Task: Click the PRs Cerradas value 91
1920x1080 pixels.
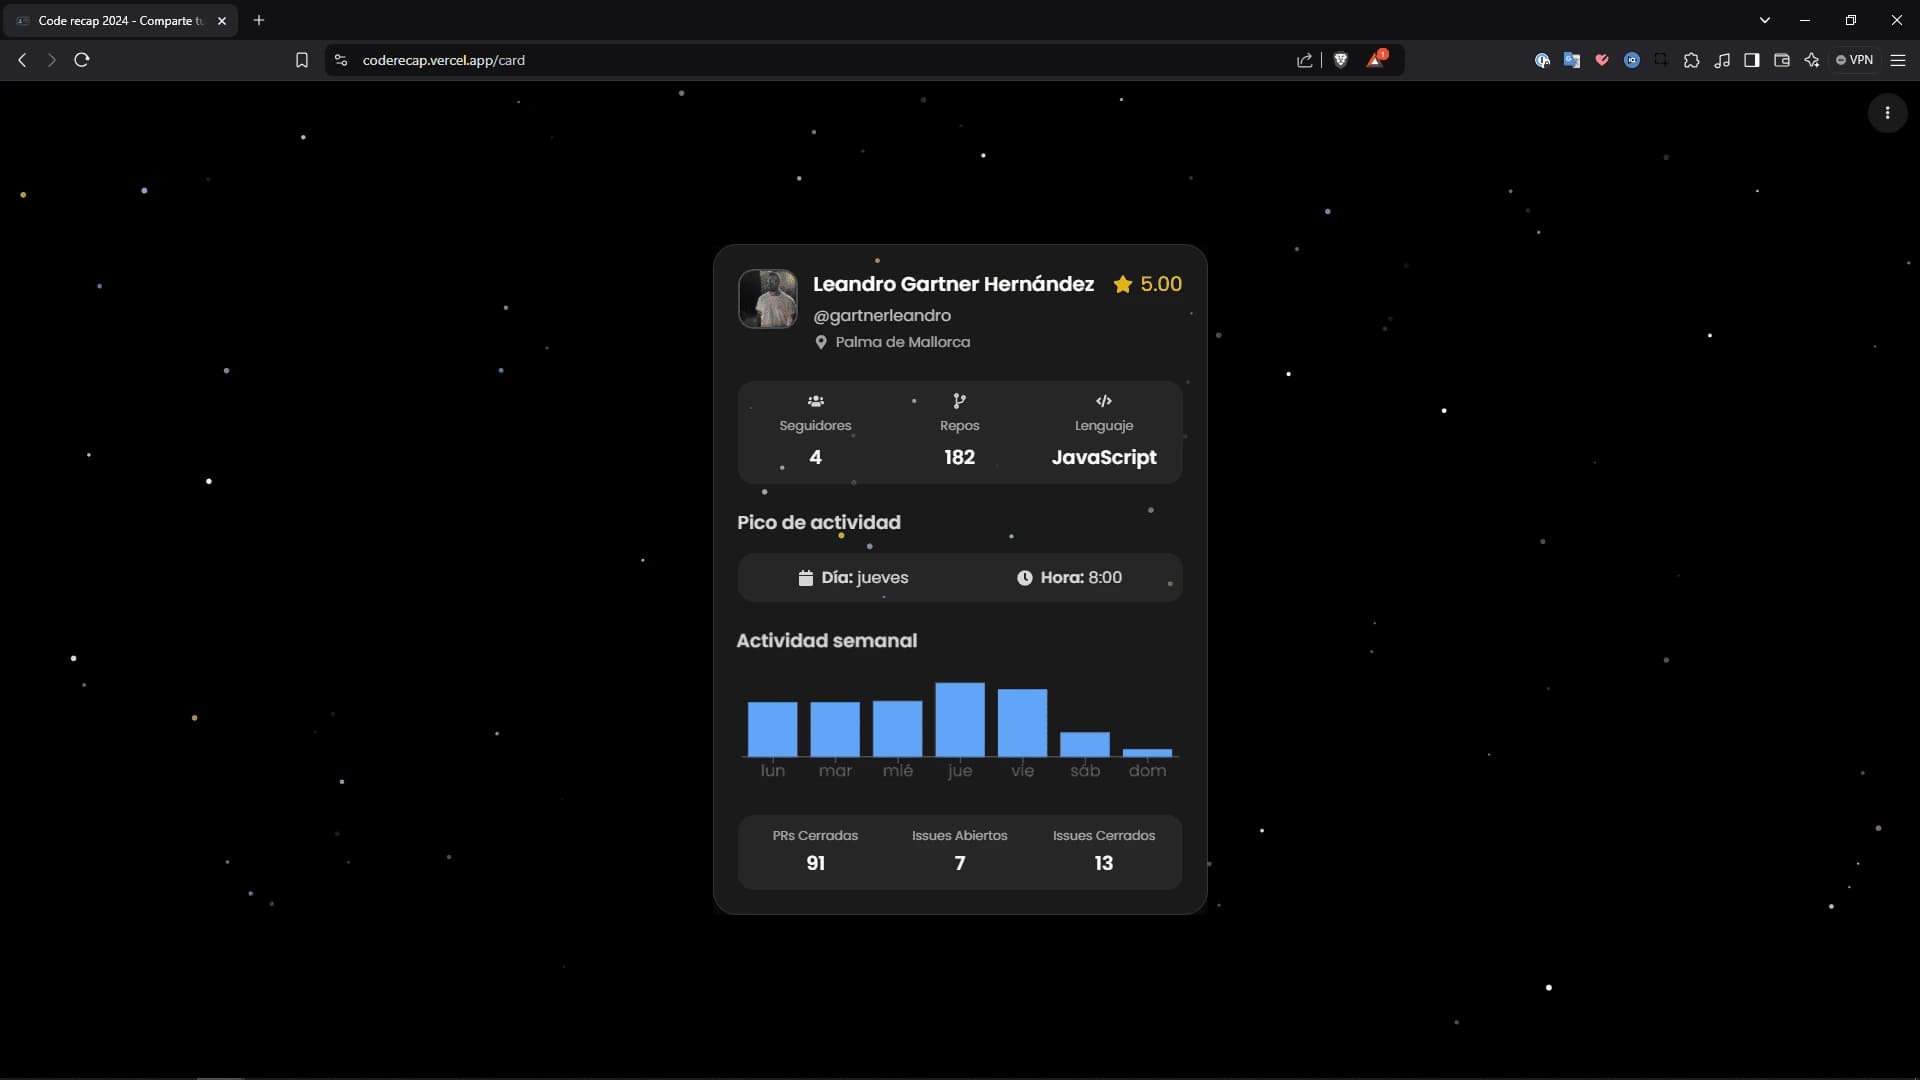Action: [x=815, y=863]
